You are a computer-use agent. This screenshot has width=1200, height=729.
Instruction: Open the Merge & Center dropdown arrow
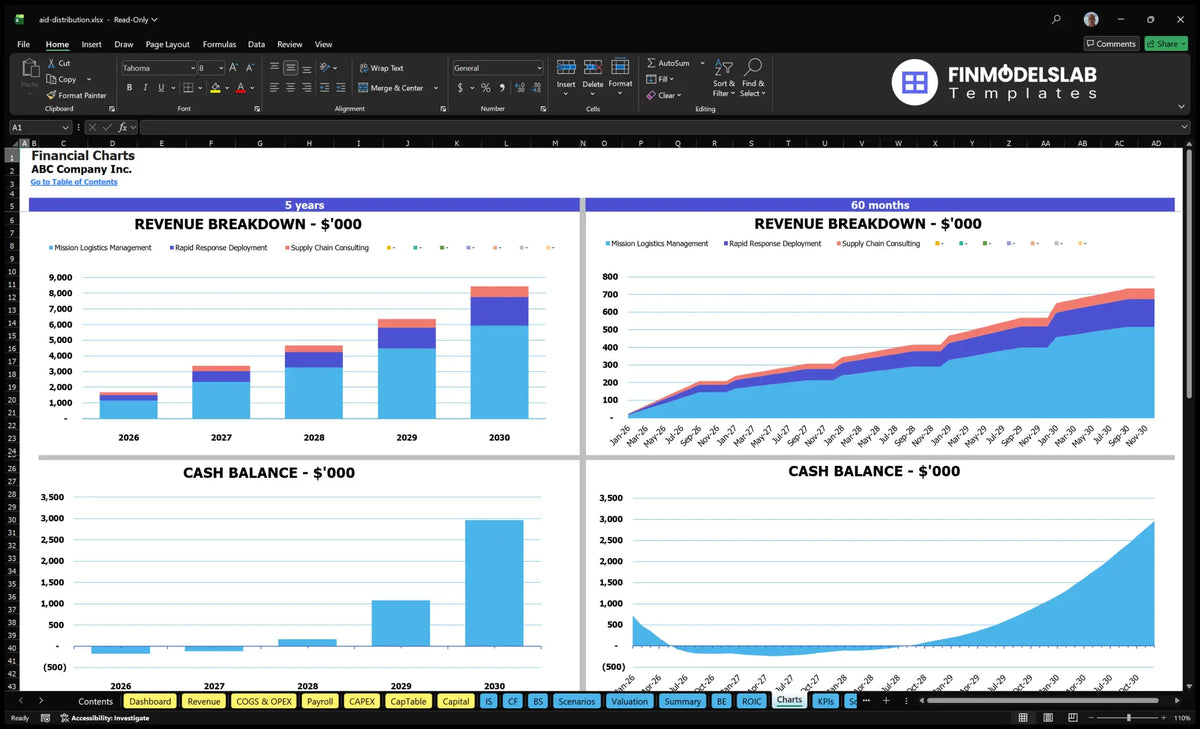point(436,88)
